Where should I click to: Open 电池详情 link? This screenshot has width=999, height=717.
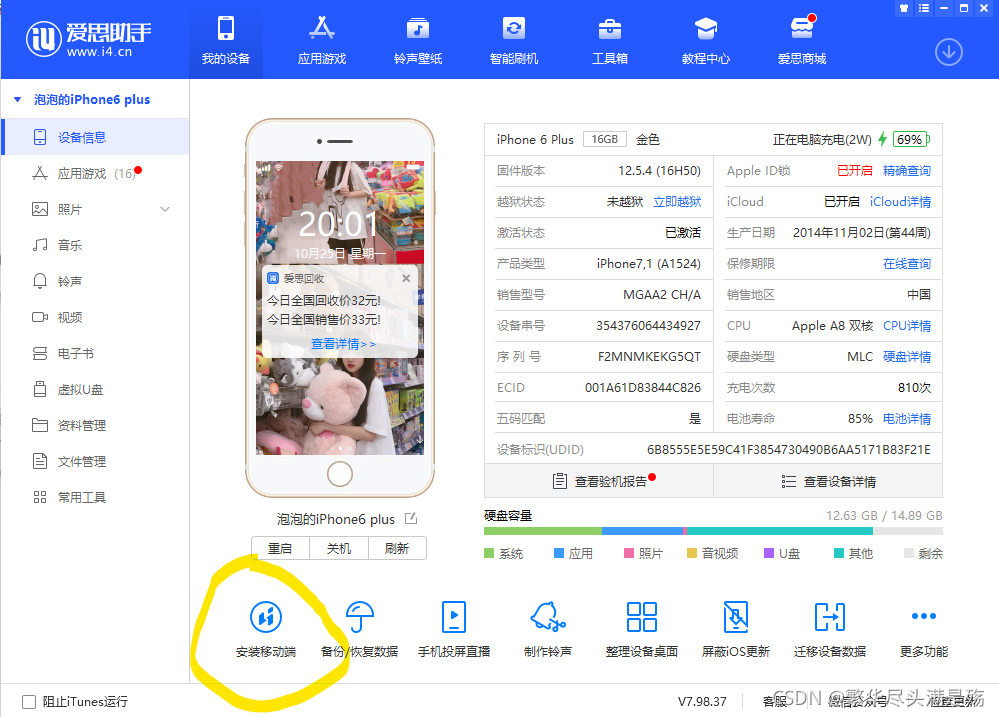pyautogui.click(x=907, y=419)
